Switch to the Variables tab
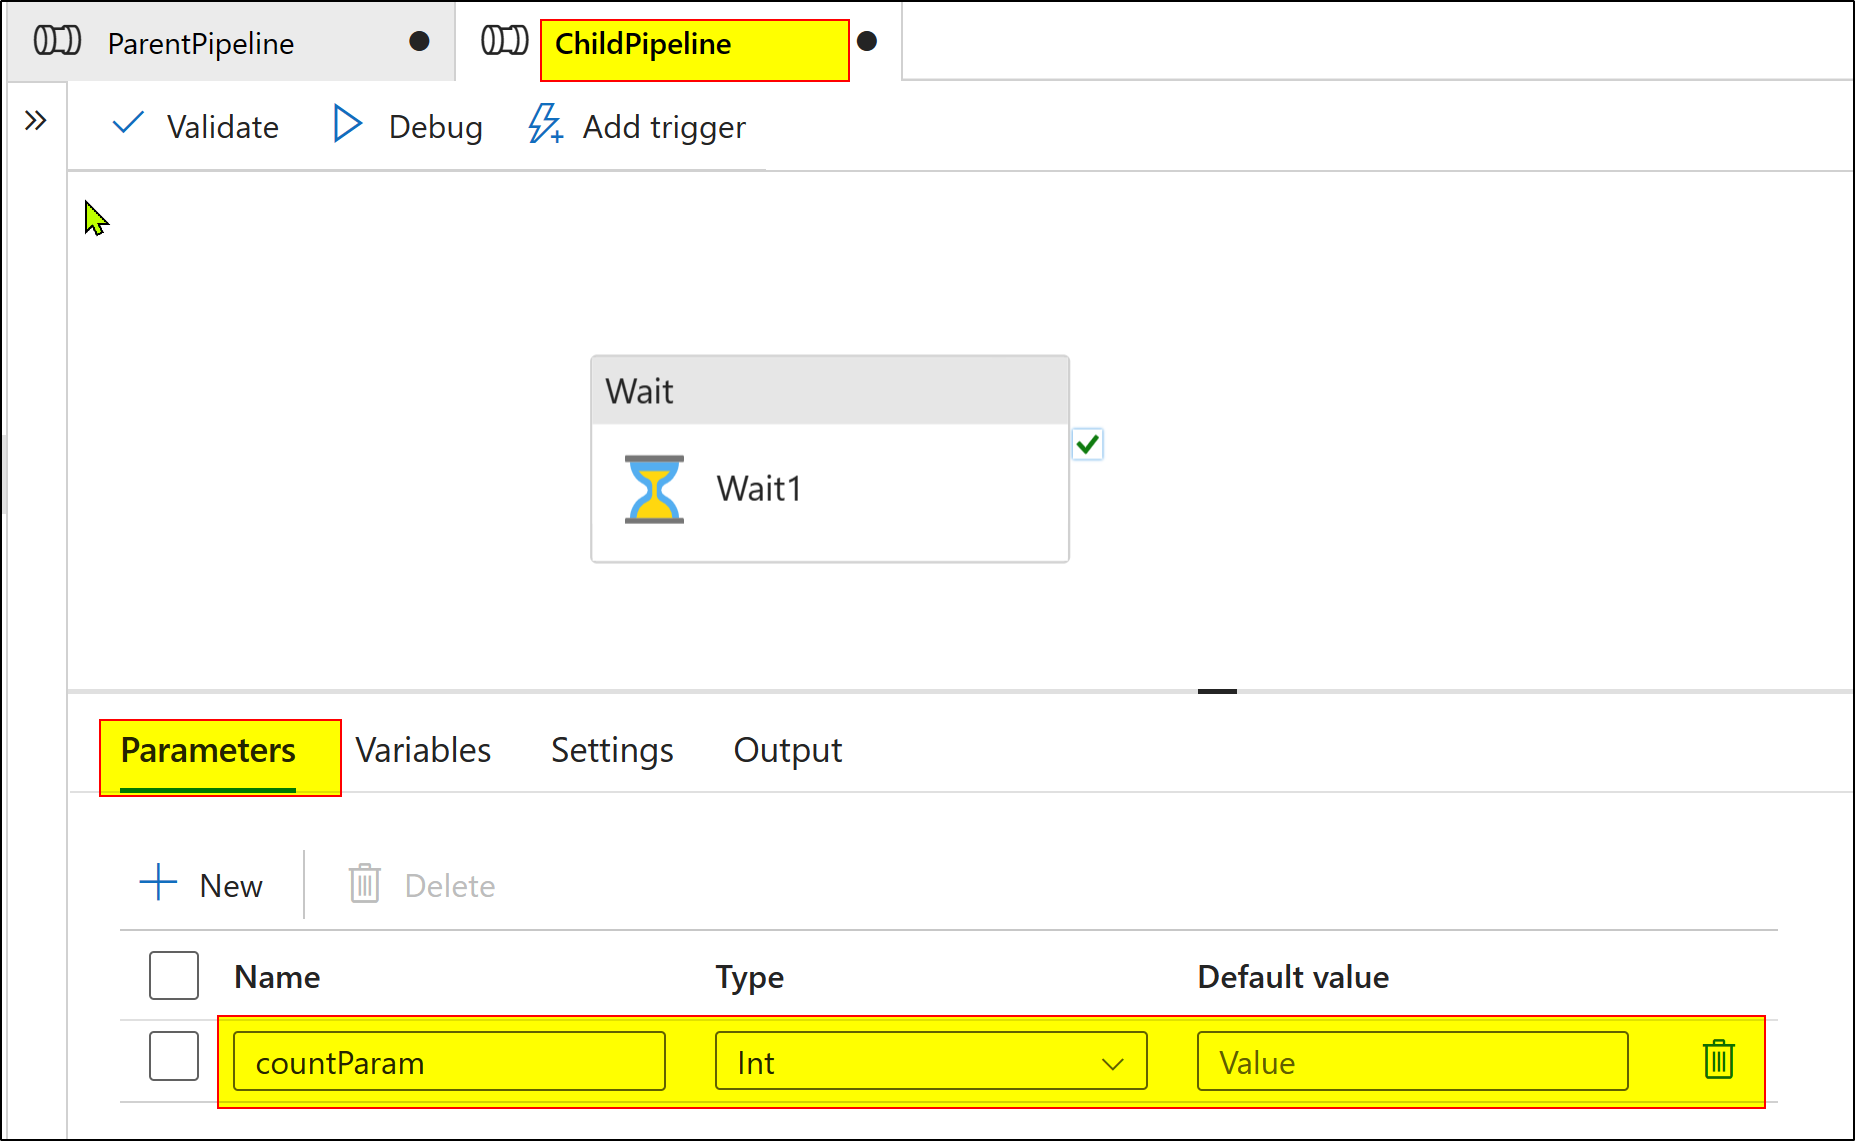 click(x=422, y=750)
